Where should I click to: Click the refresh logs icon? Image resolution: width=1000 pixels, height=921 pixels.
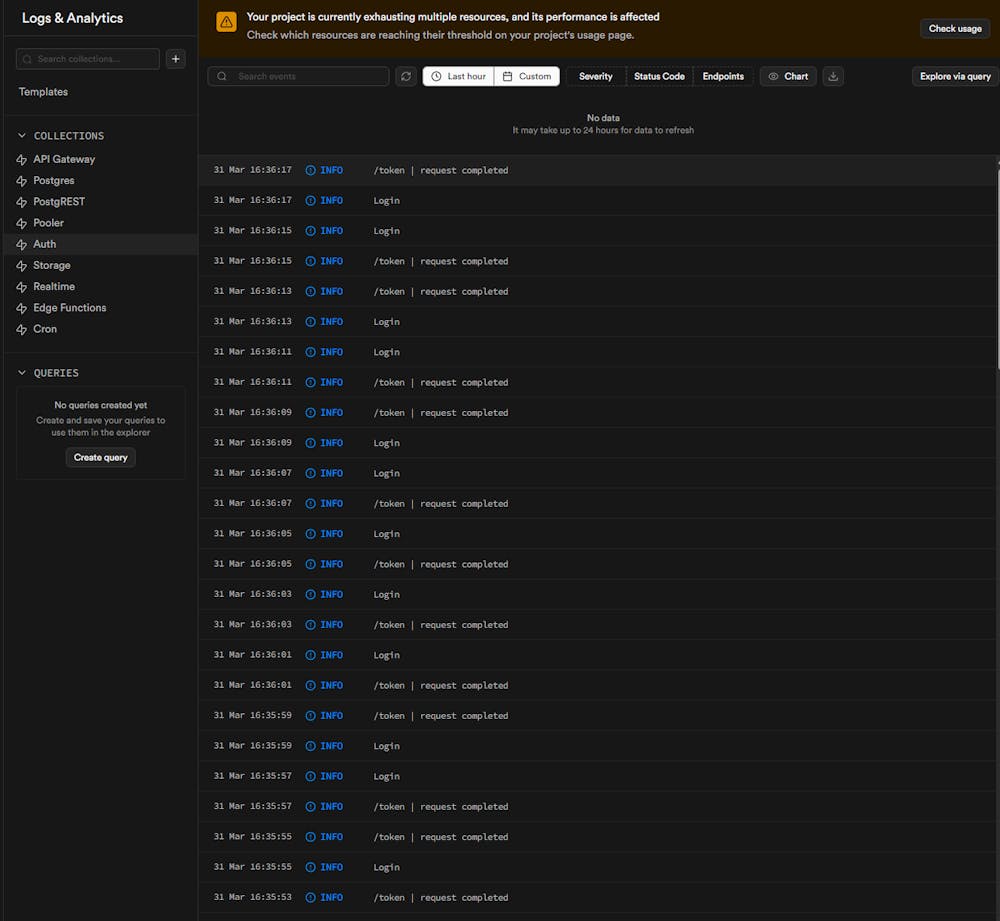405,76
